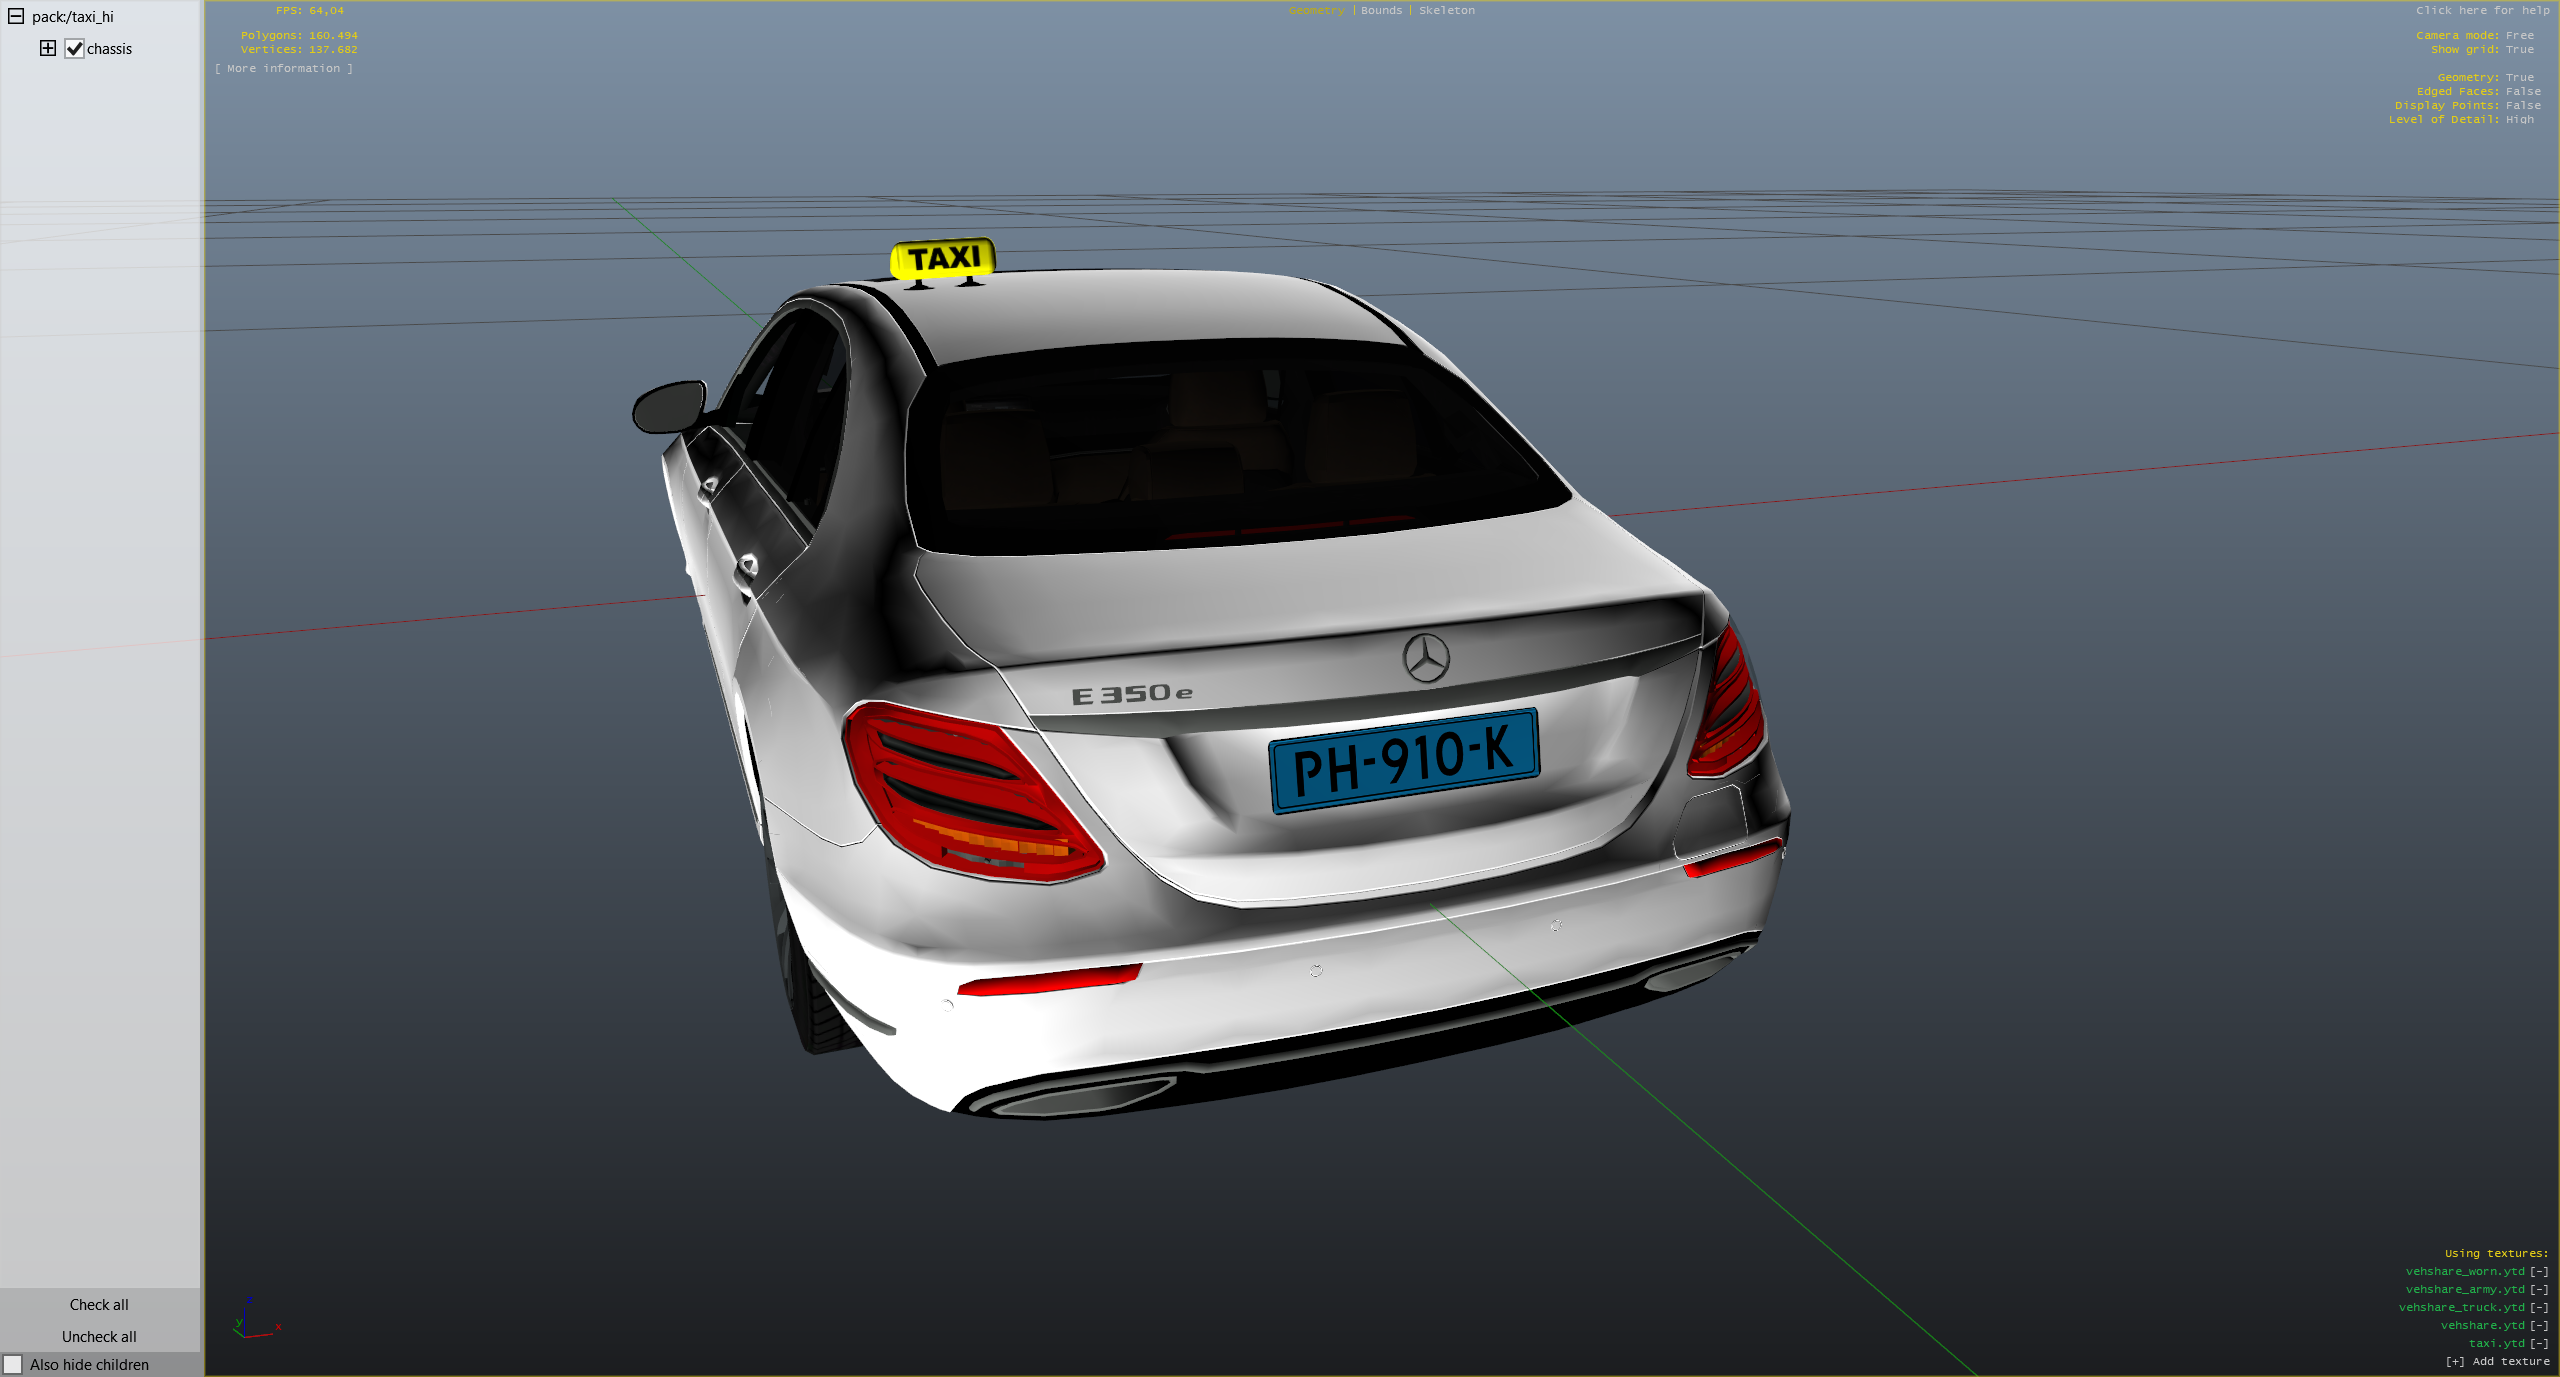Expand More information stats section
The height and width of the screenshot is (1377, 2560).
283,68
